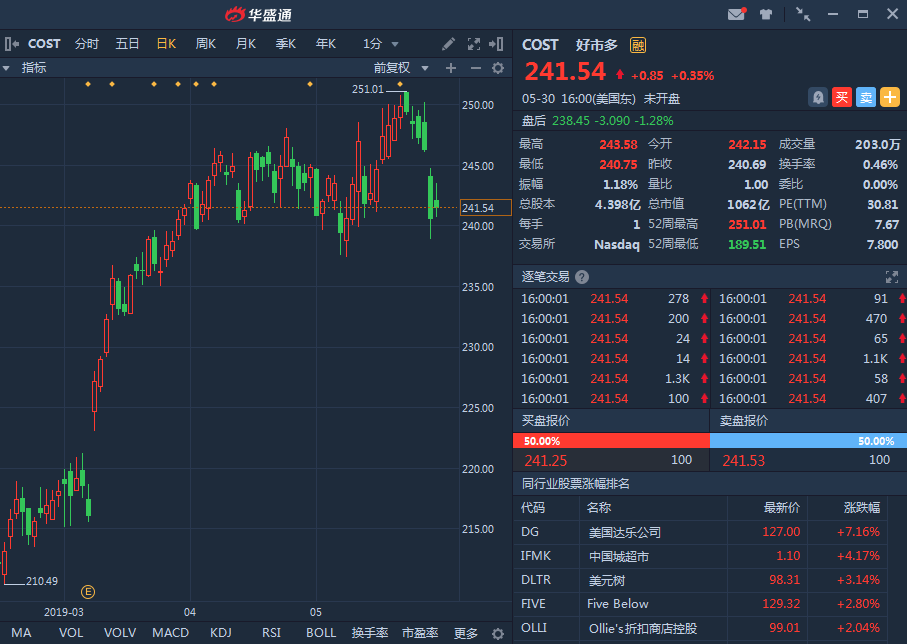Switch to 分时 chart tab
The image size is (907, 644).
87,44
